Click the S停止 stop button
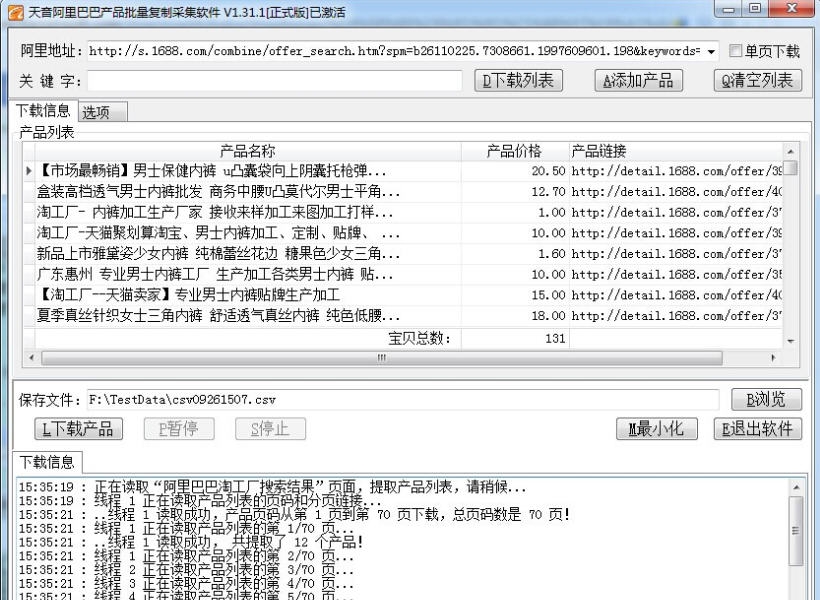Viewport: 820px width, 600px height. [x=270, y=429]
